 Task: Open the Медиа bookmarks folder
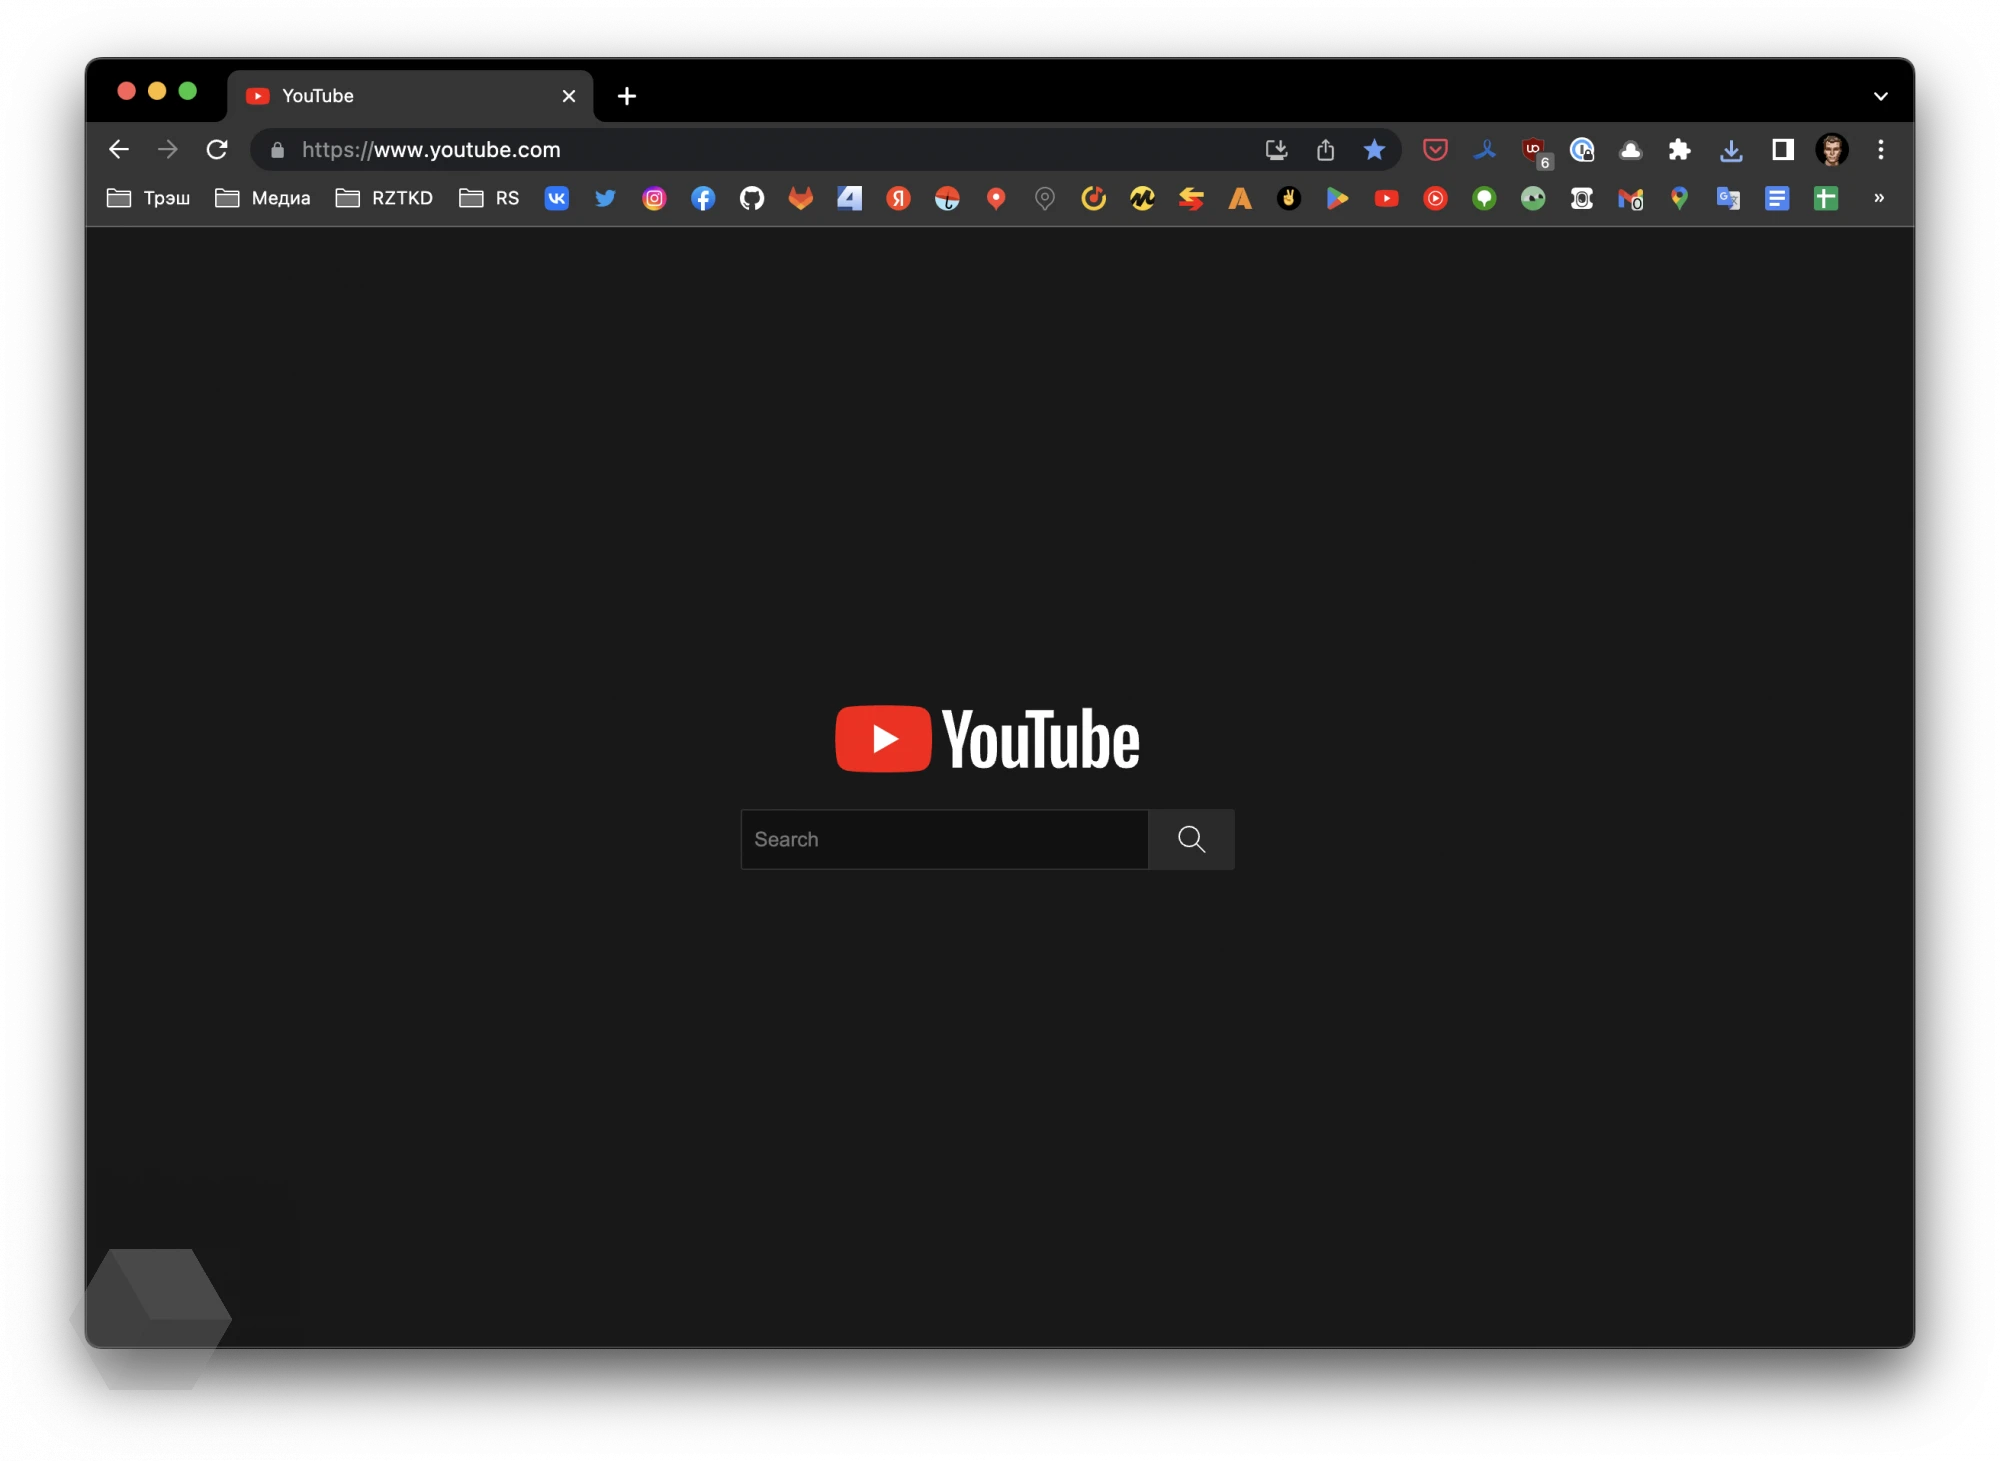[263, 198]
